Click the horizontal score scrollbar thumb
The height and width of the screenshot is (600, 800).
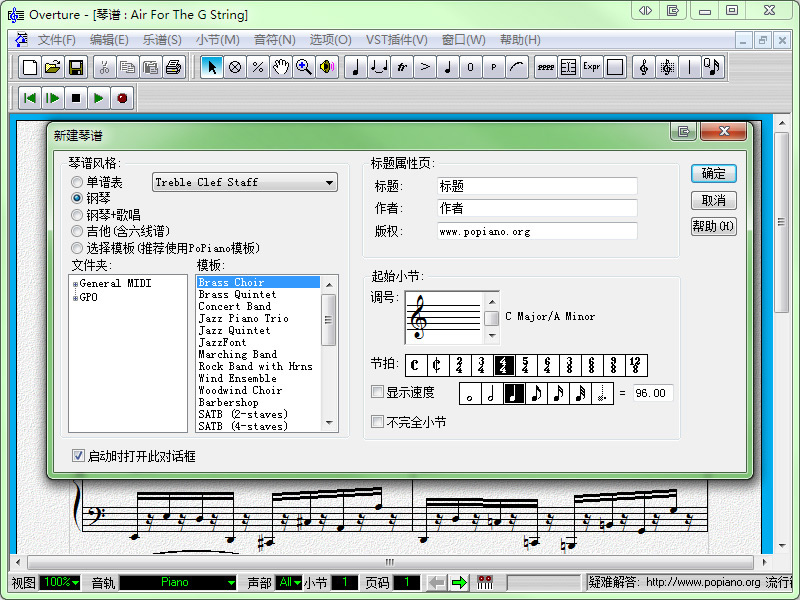(390, 562)
